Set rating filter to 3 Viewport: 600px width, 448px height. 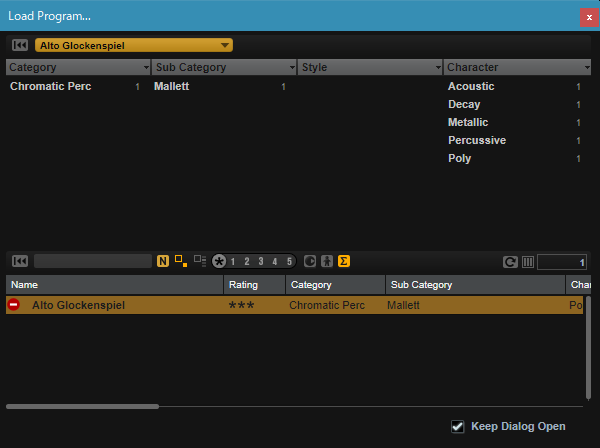coord(261,262)
